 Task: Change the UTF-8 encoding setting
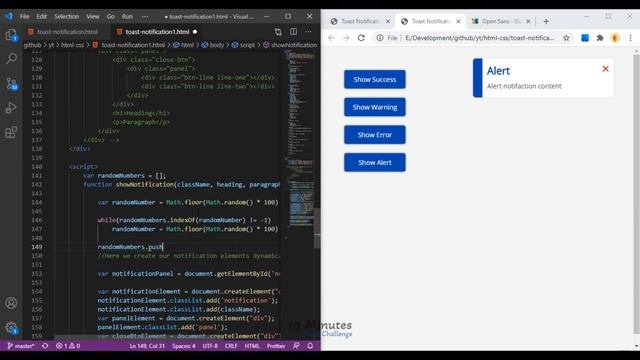pos(210,346)
